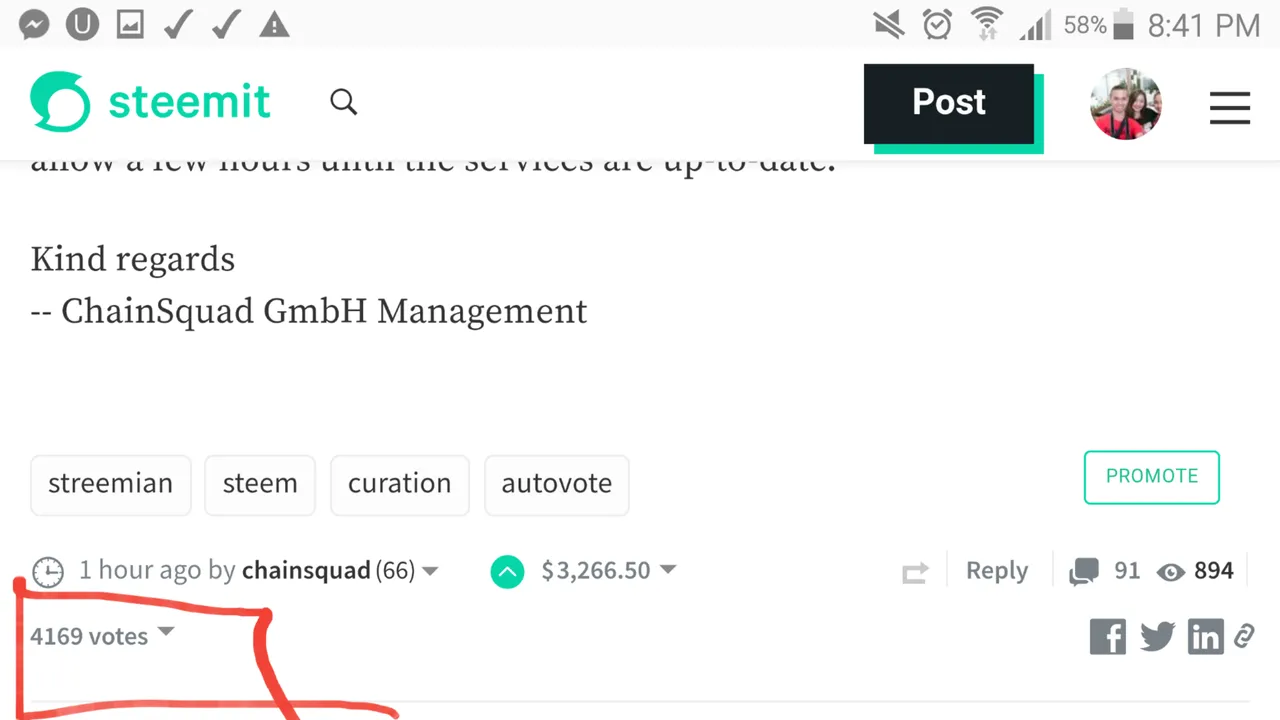Tap the battery indicator

1123,25
